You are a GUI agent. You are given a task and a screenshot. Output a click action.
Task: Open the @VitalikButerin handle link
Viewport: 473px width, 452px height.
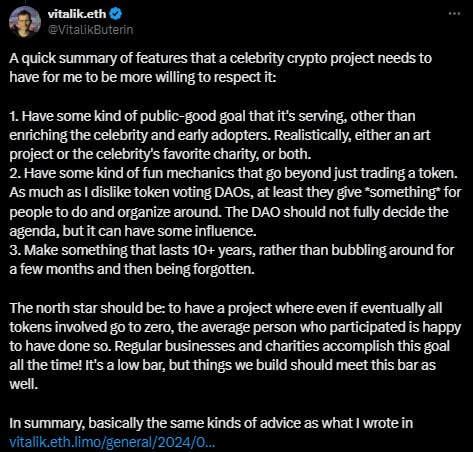pos(91,30)
